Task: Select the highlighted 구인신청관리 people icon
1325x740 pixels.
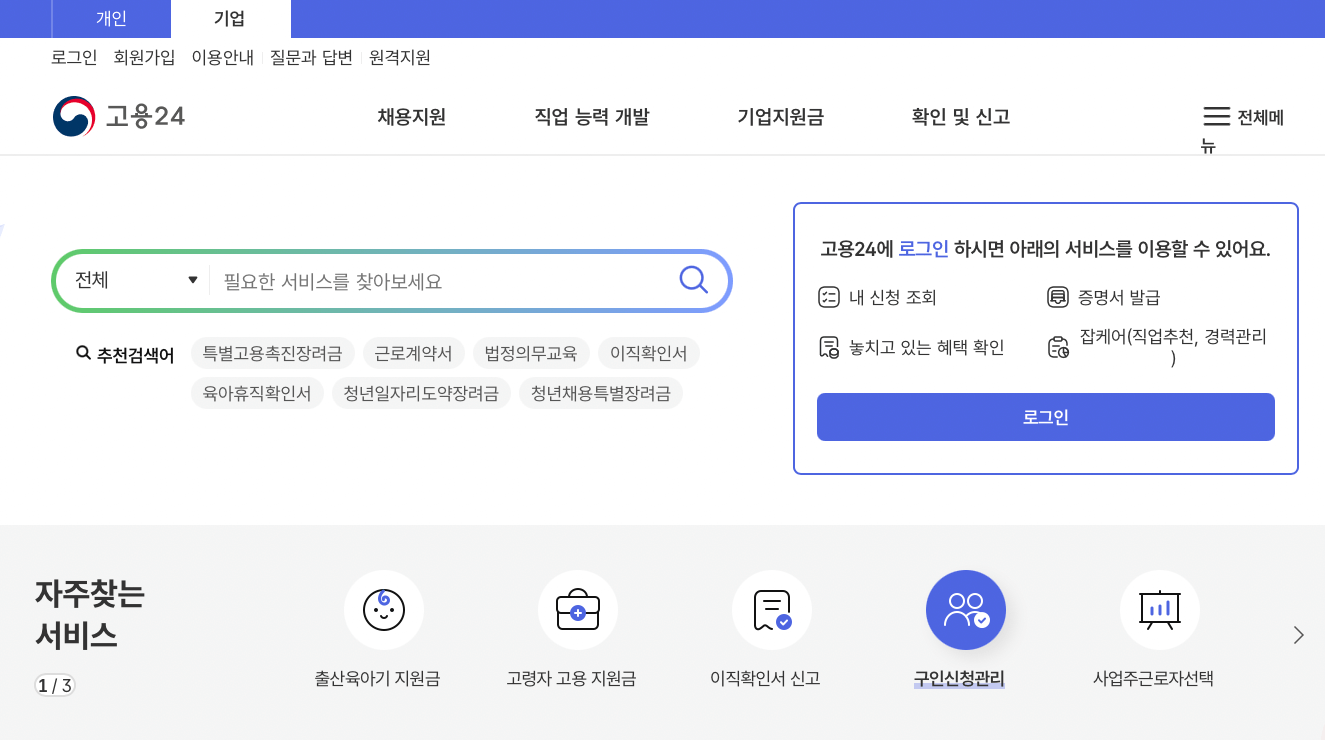Action: click(x=965, y=610)
